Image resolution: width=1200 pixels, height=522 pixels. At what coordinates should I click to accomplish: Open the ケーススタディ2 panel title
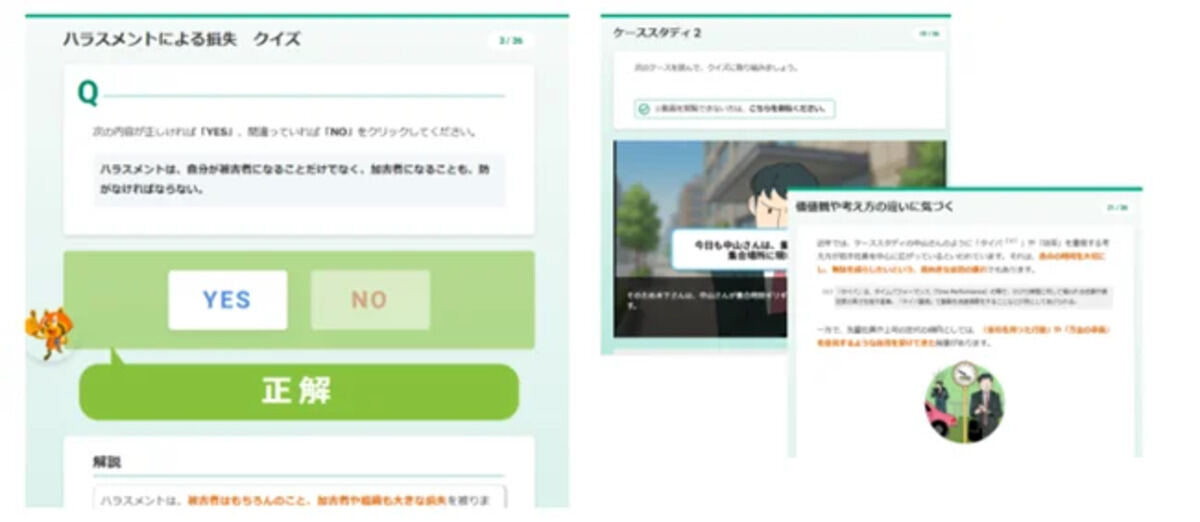(x=657, y=33)
